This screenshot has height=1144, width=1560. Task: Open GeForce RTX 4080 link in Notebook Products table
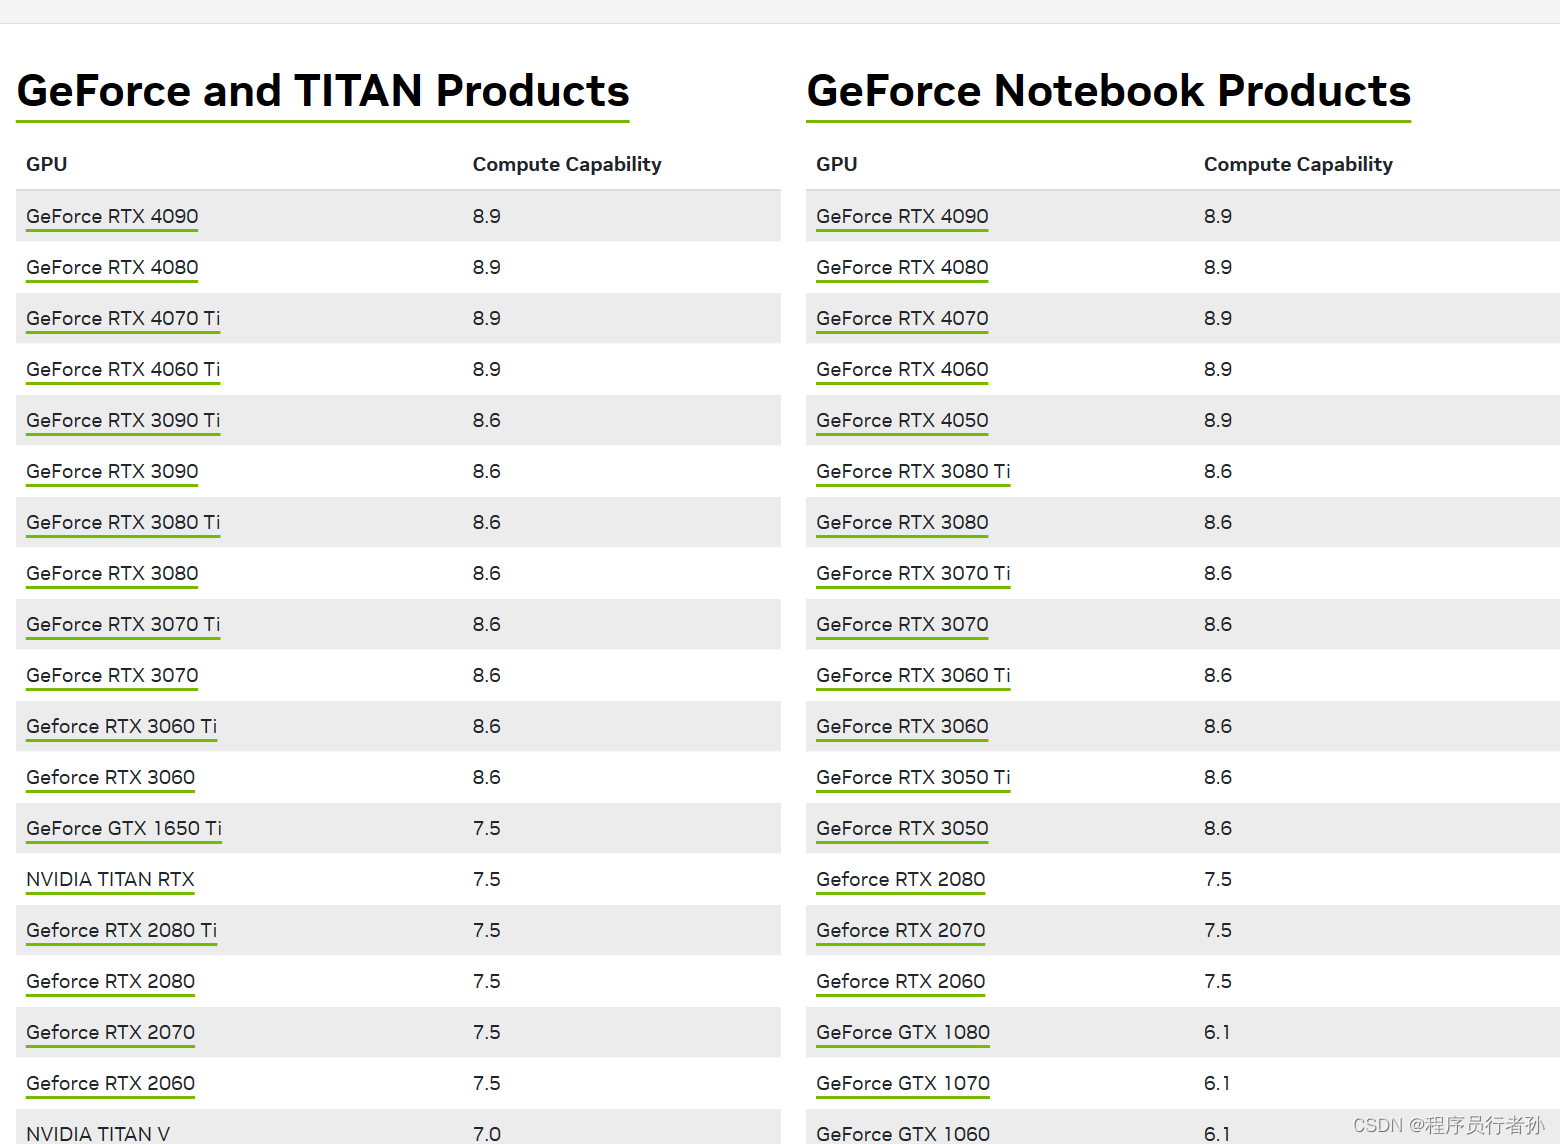tap(902, 267)
